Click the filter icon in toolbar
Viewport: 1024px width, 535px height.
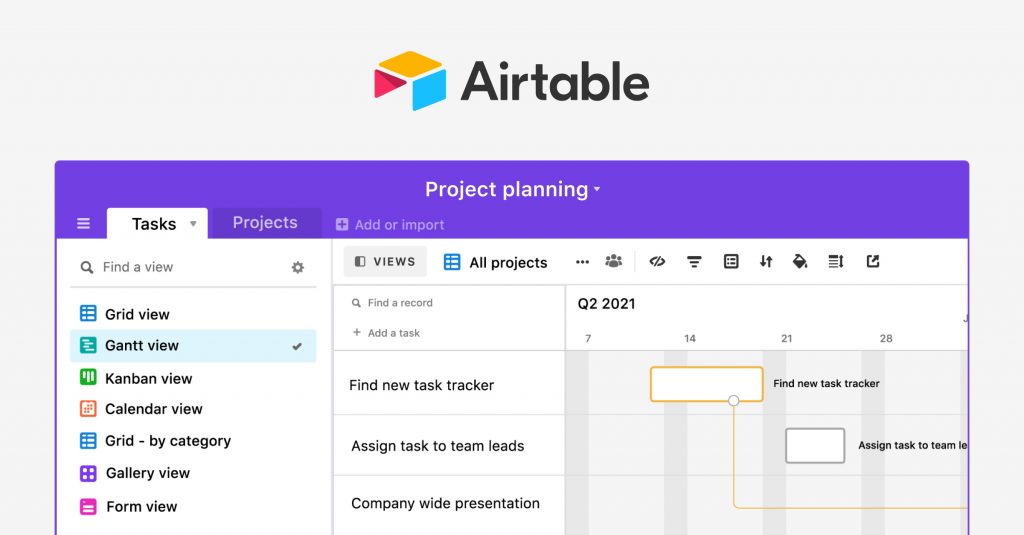(693, 262)
